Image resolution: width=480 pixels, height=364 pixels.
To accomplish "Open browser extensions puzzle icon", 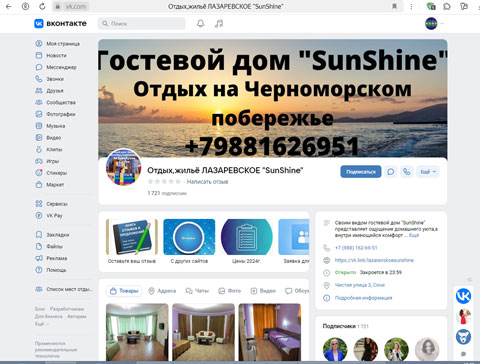I will click(447, 6).
